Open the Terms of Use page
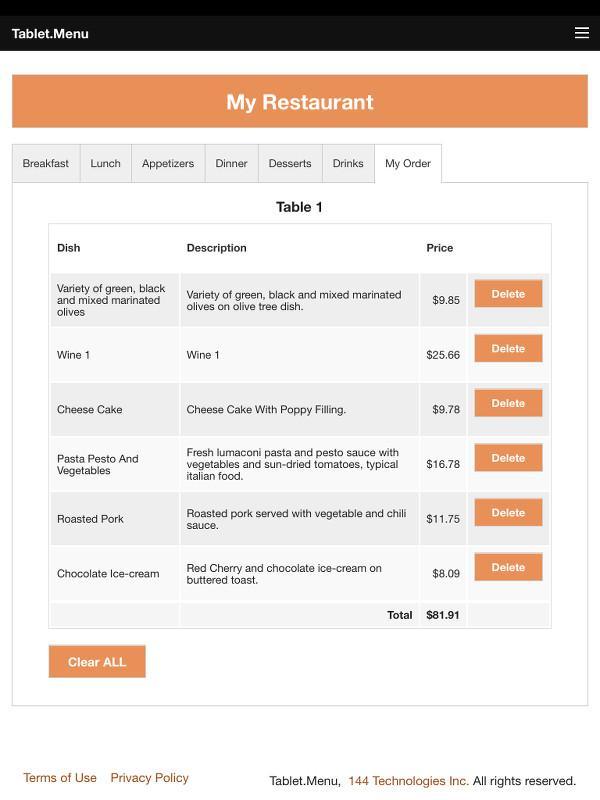The image size is (600, 800). 59,777
